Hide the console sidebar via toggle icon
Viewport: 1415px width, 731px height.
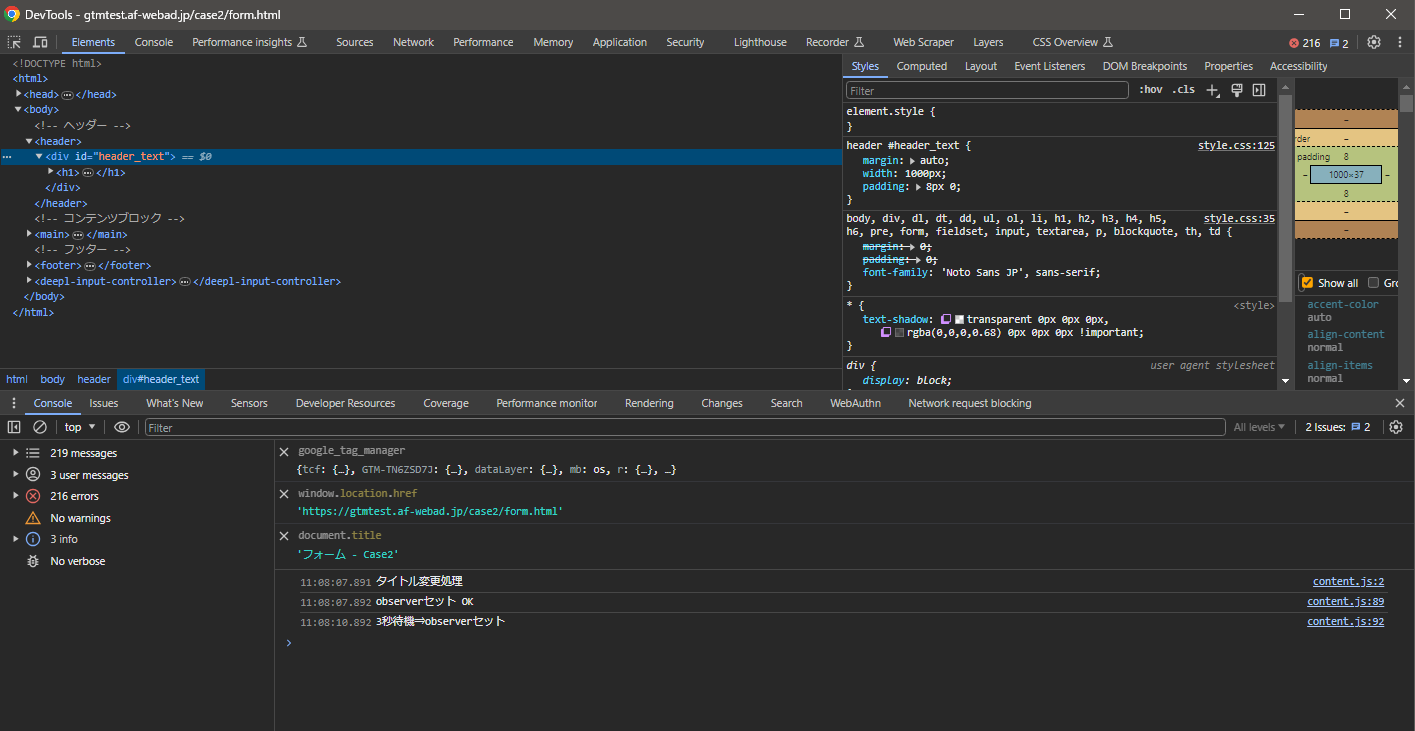pyautogui.click(x=14, y=427)
